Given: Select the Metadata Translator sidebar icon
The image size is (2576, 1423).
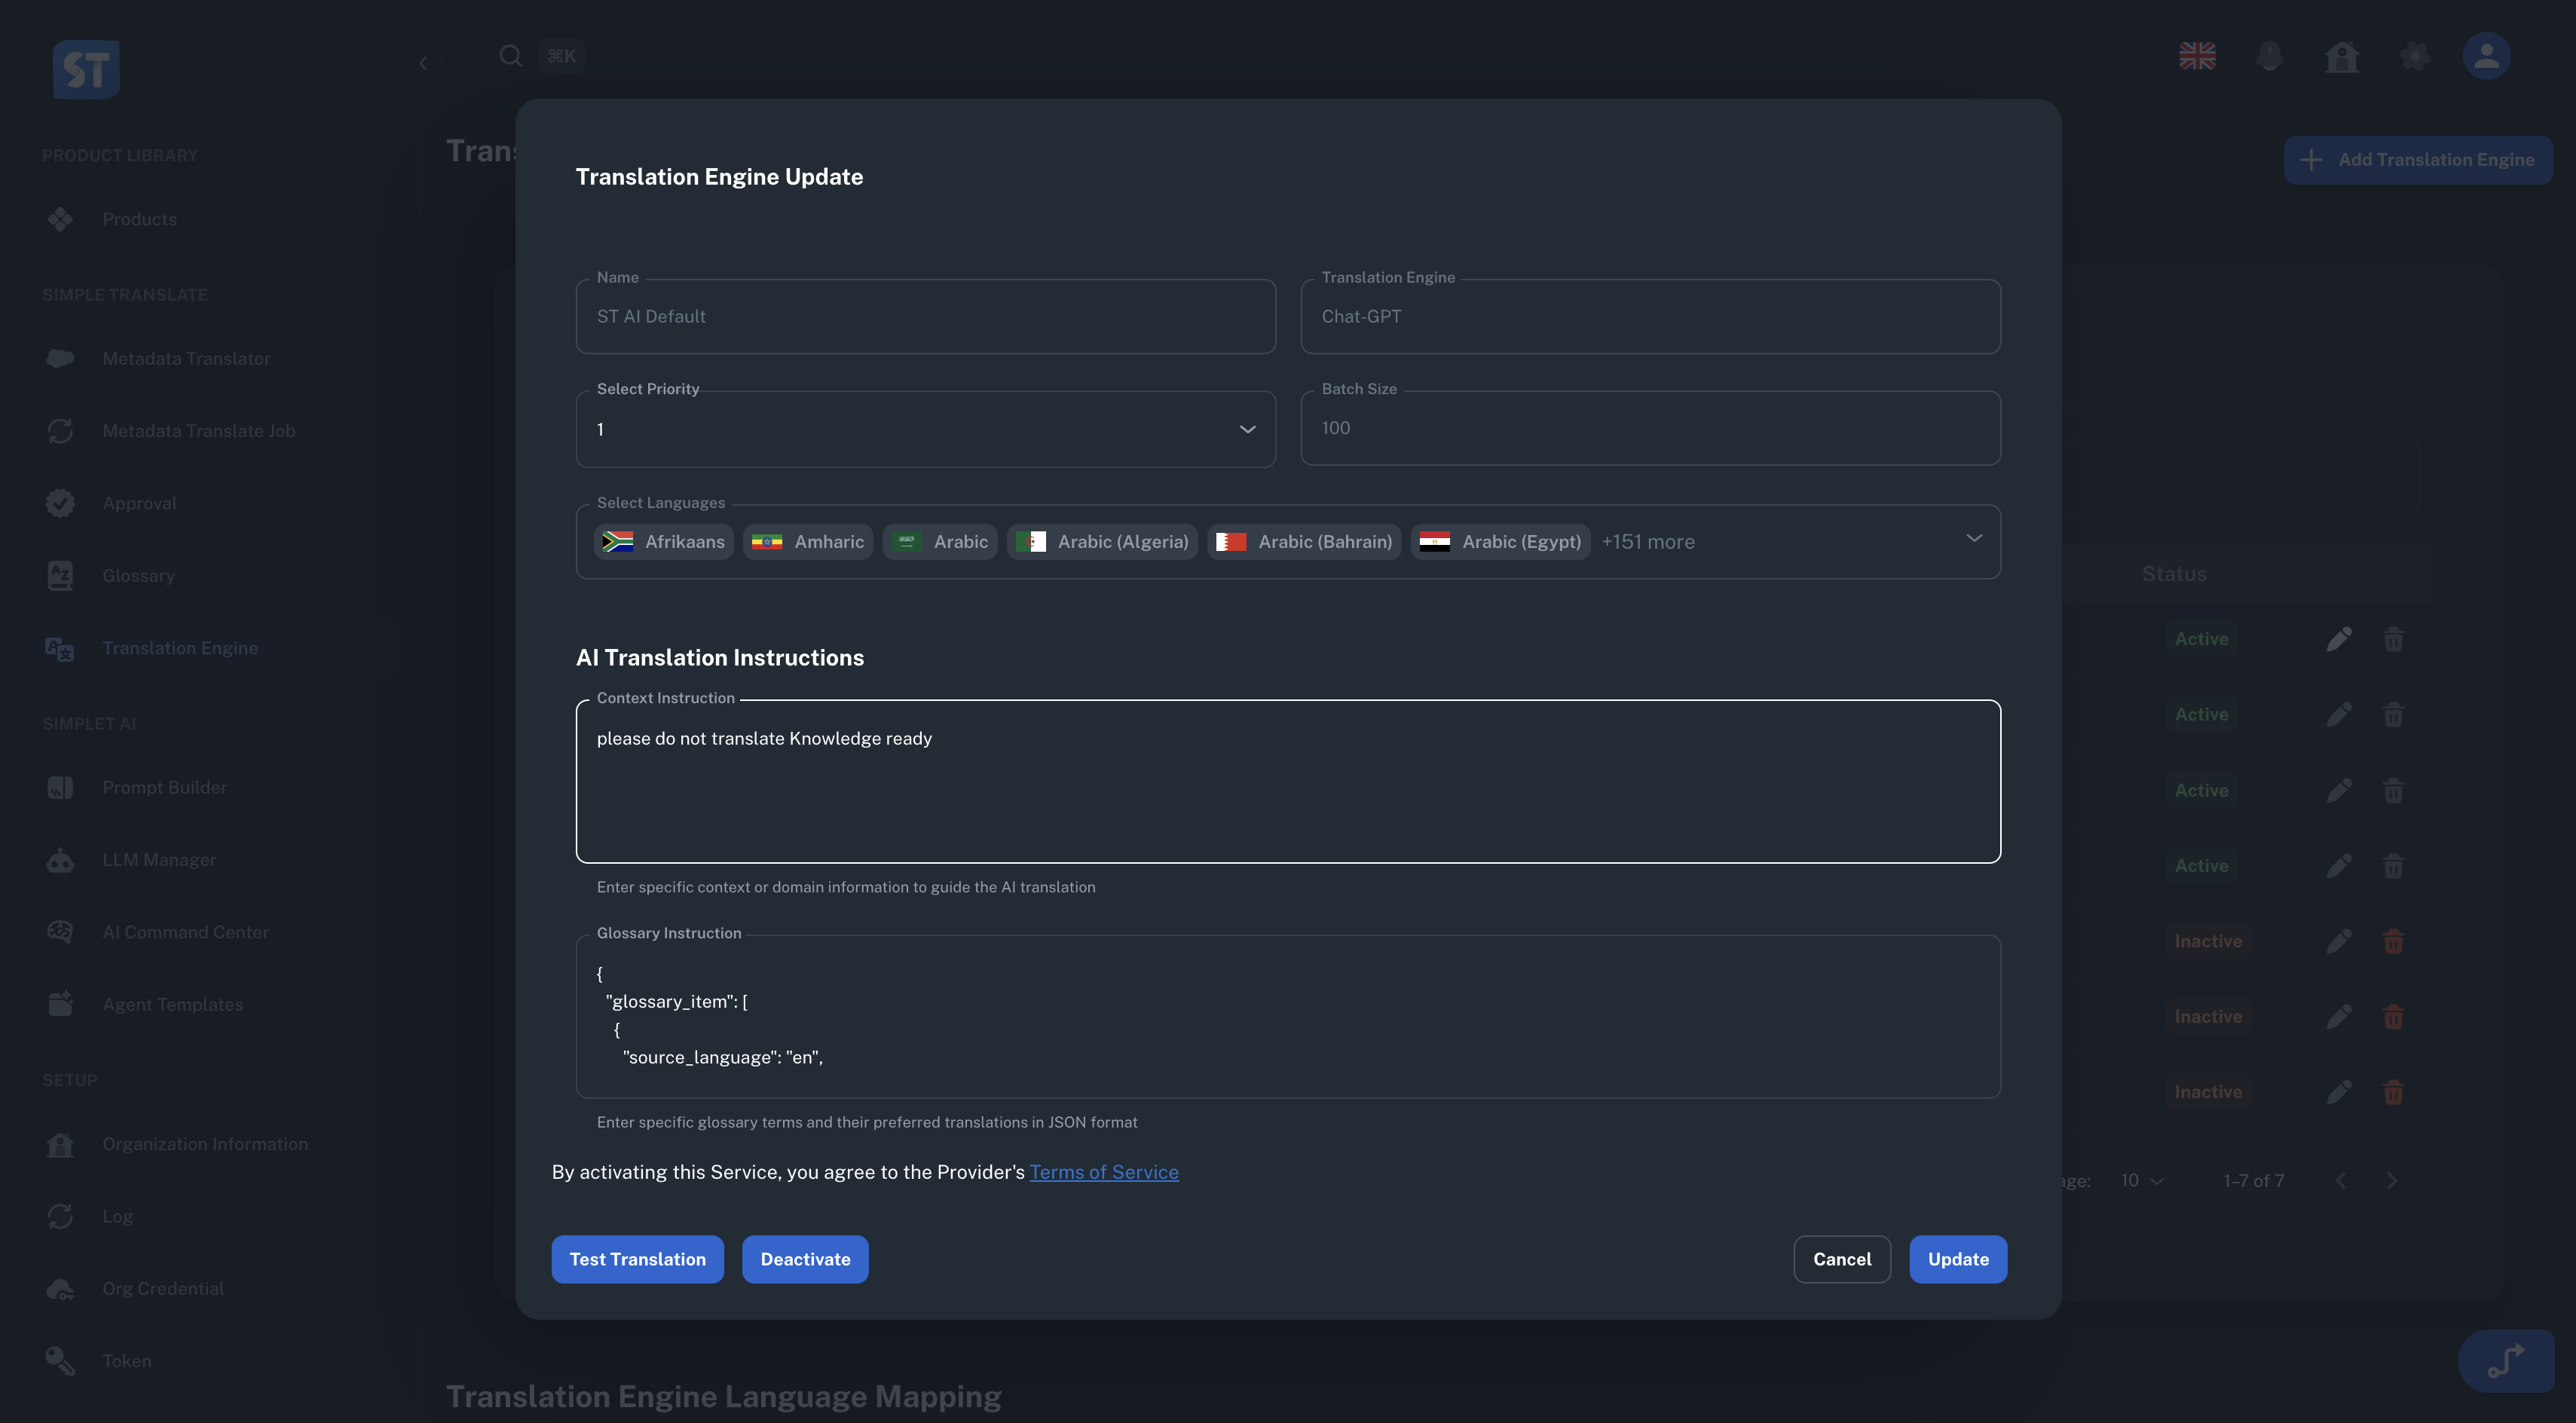Looking at the screenshot, I should [60, 358].
